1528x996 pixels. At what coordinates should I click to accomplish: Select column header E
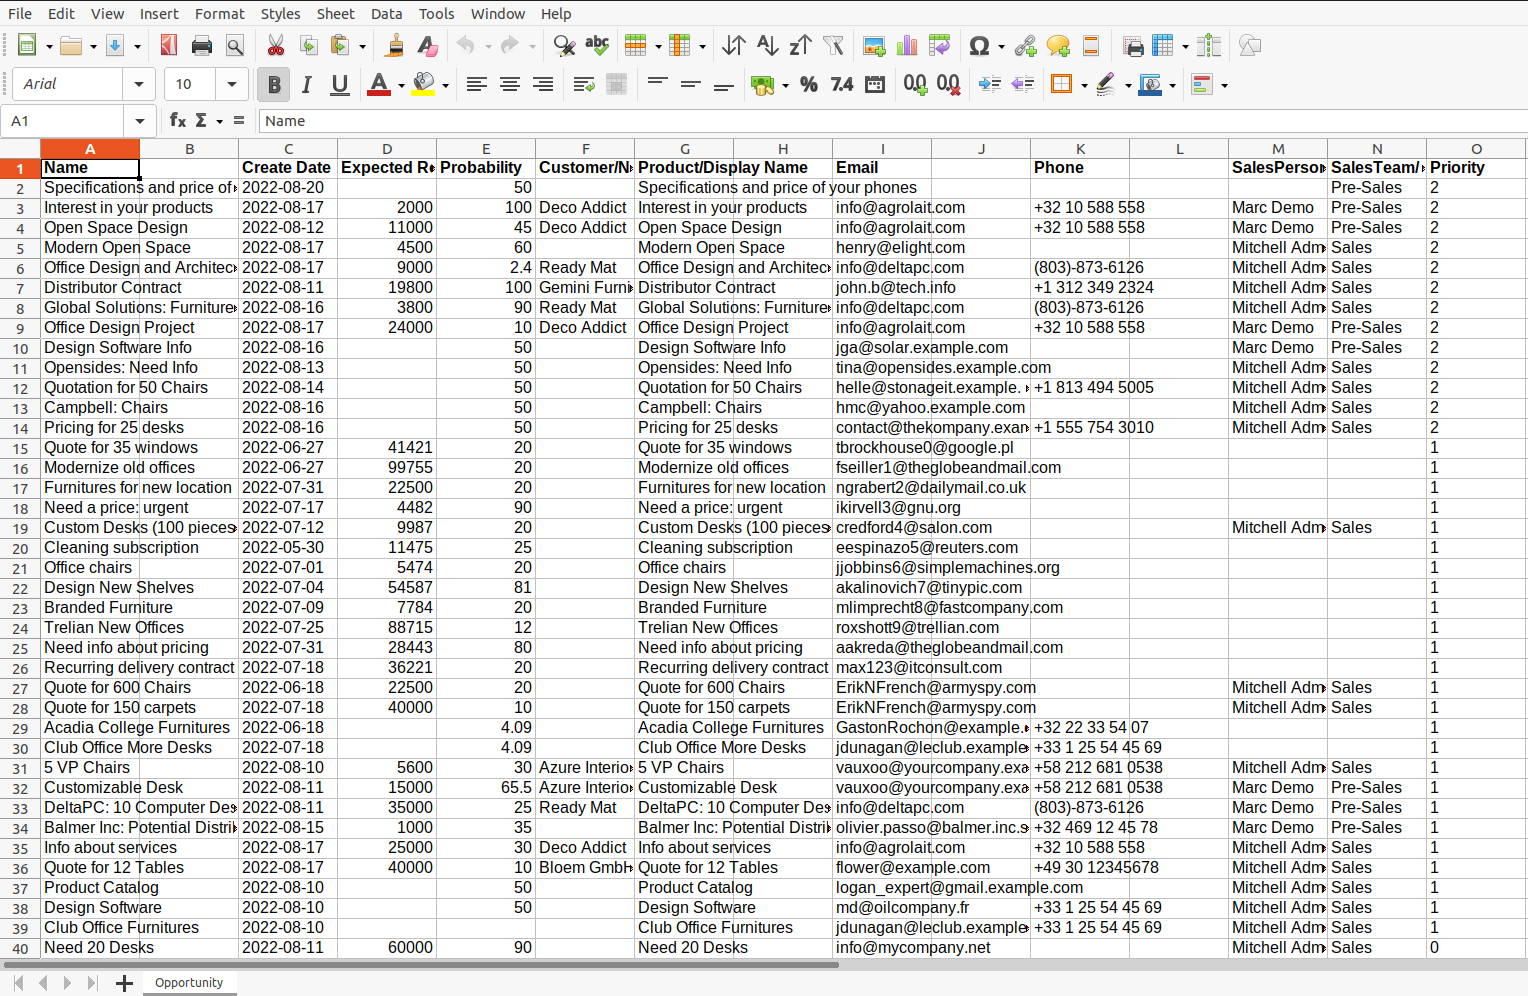486,149
